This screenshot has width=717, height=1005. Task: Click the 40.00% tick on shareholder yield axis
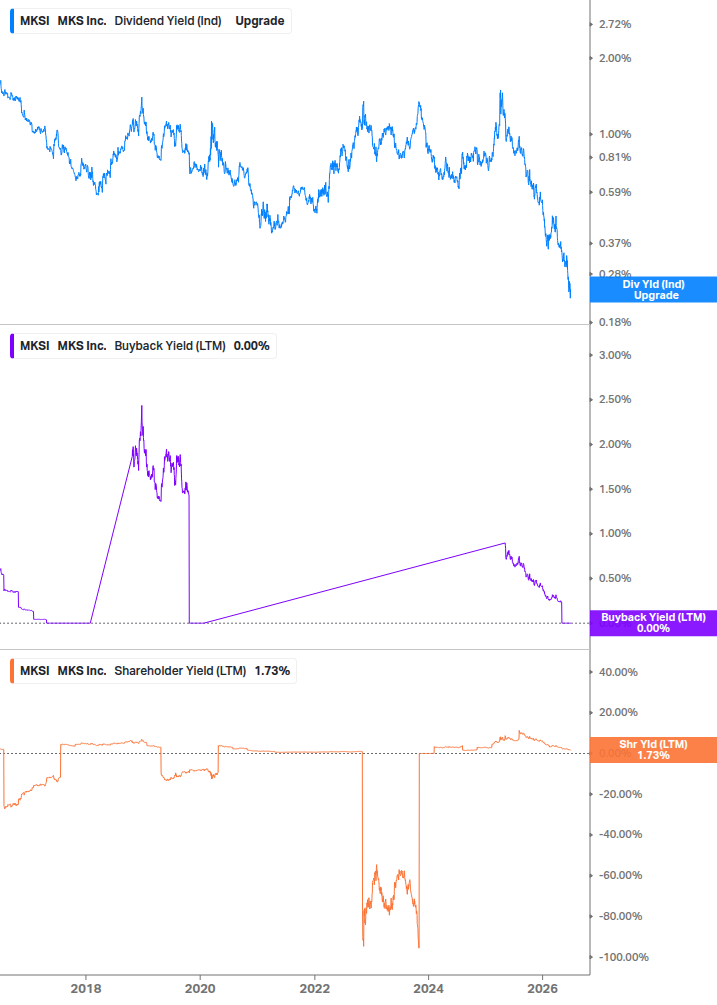(x=618, y=672)
